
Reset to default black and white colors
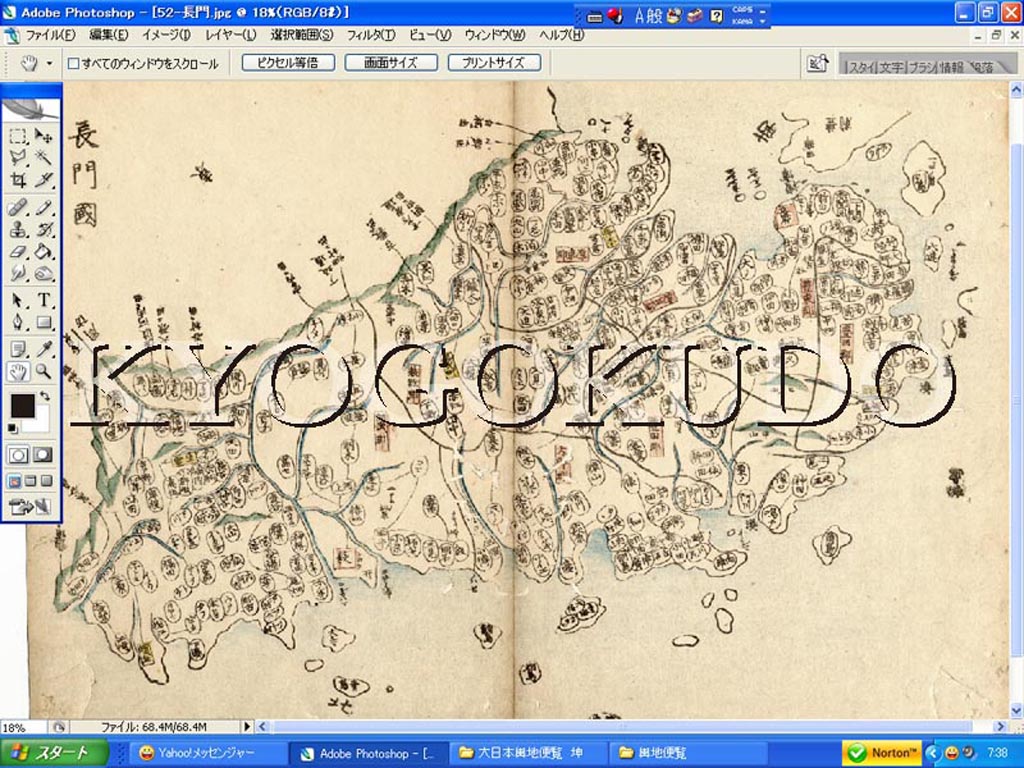tap(13, 428)
